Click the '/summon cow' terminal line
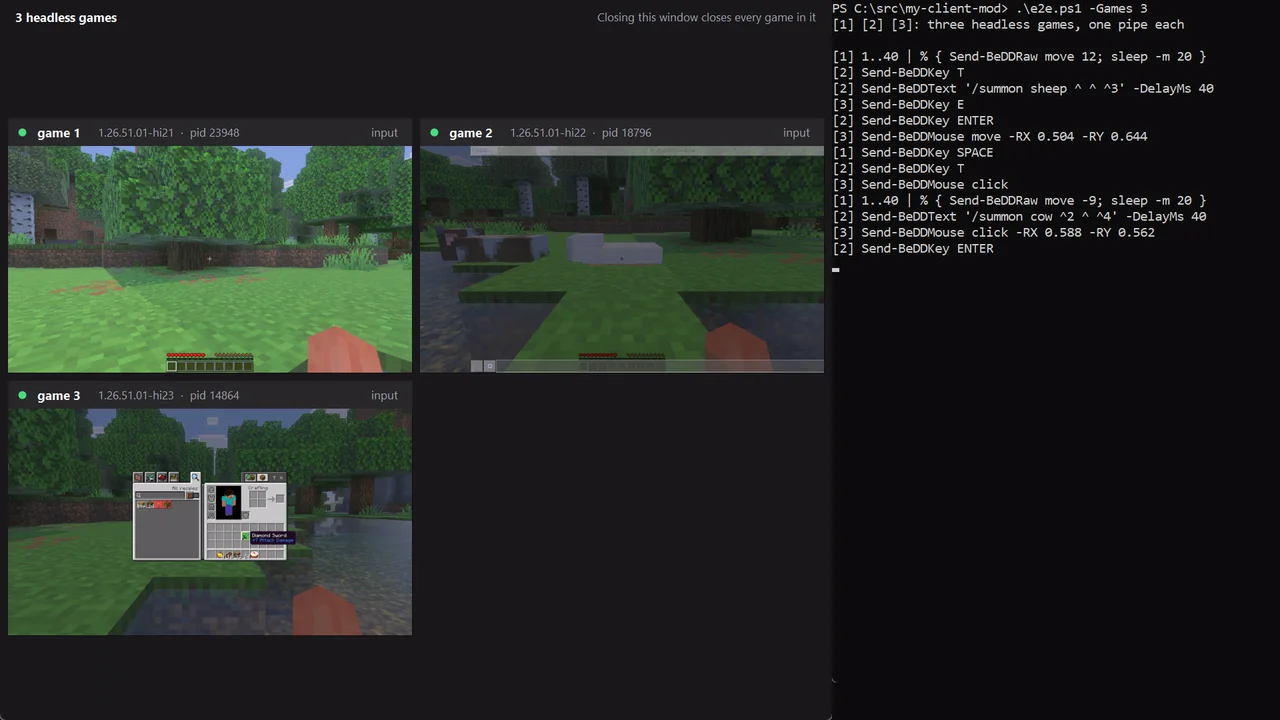 1019,216
